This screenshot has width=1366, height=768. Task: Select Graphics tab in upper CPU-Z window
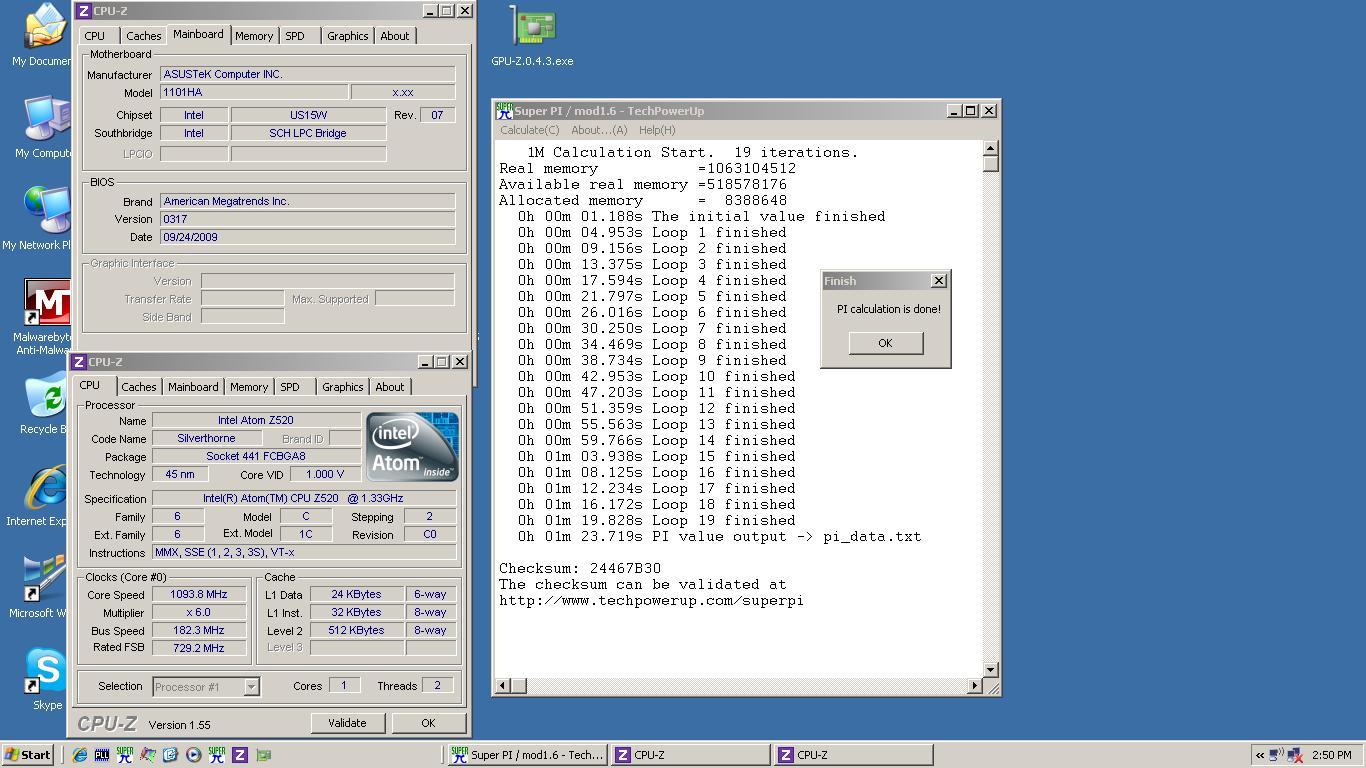(x=348, y=36)
